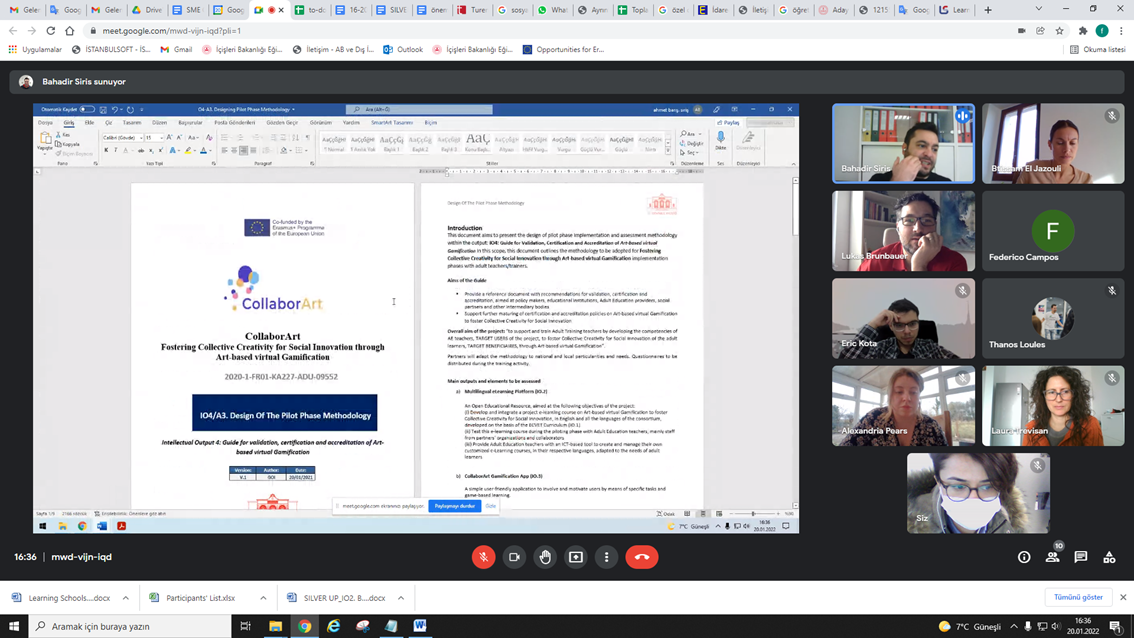Expand options for Participants' List.xlsx download
This screenshot has height=638, width=1134.
click(x=264, y=598)
